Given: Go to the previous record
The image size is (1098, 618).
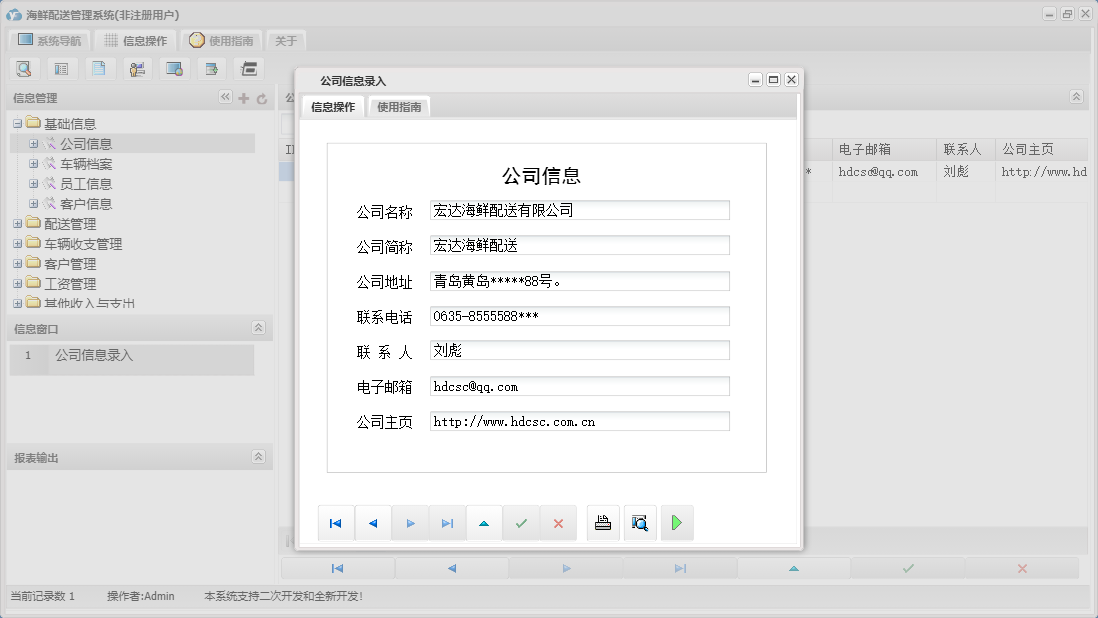Looking at the screenshot, I should tap(373, 522).
